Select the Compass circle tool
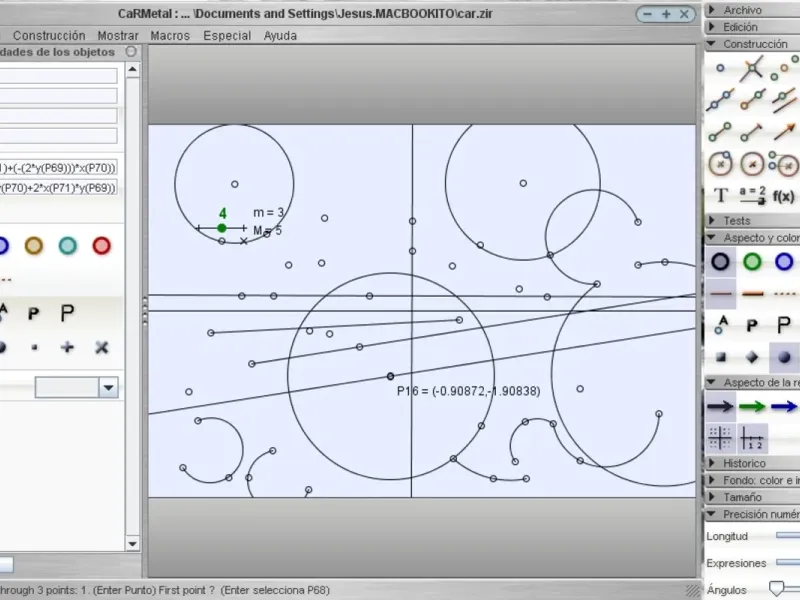The height and width of the screenshot is (600, 800). [x=785, y=164]
